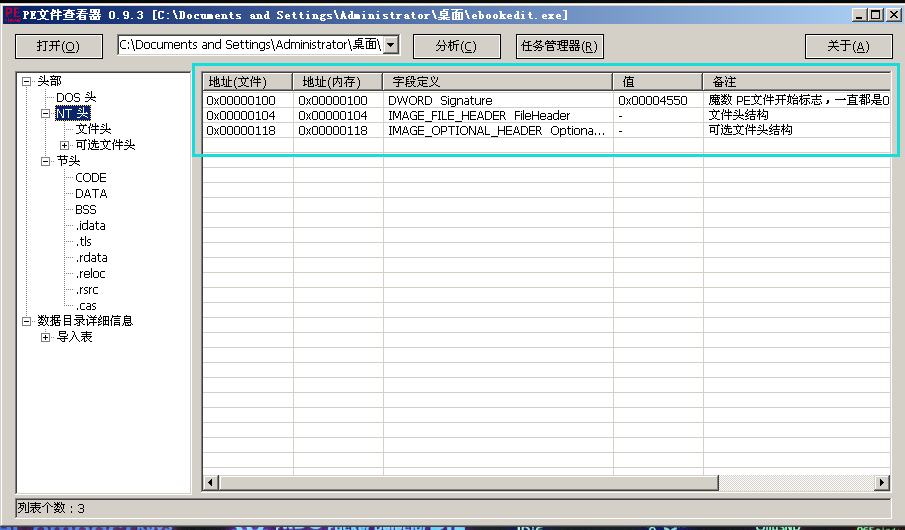905x530 pixels.
Task: Collapse the 头部 tree node
Action: pos(26,81)
